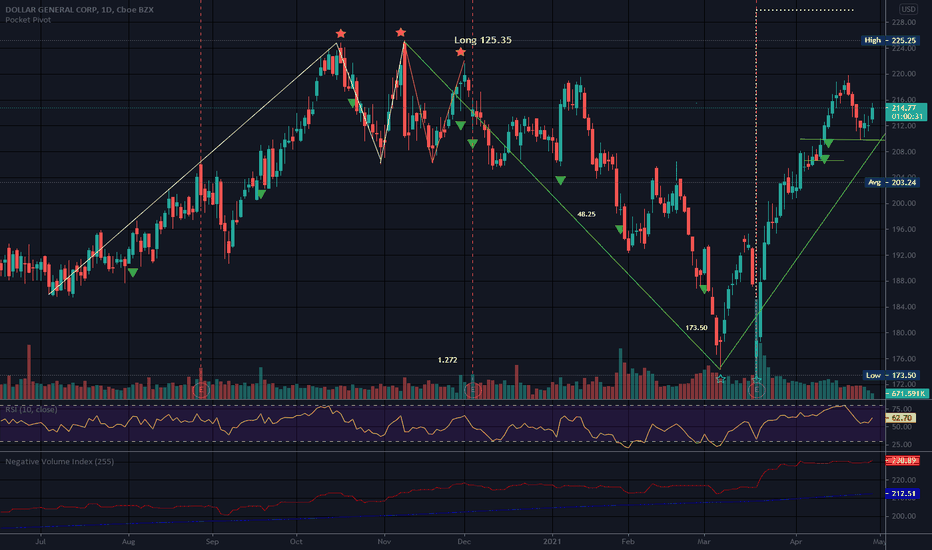Click the blue 212.51 value label

[902, 494]
